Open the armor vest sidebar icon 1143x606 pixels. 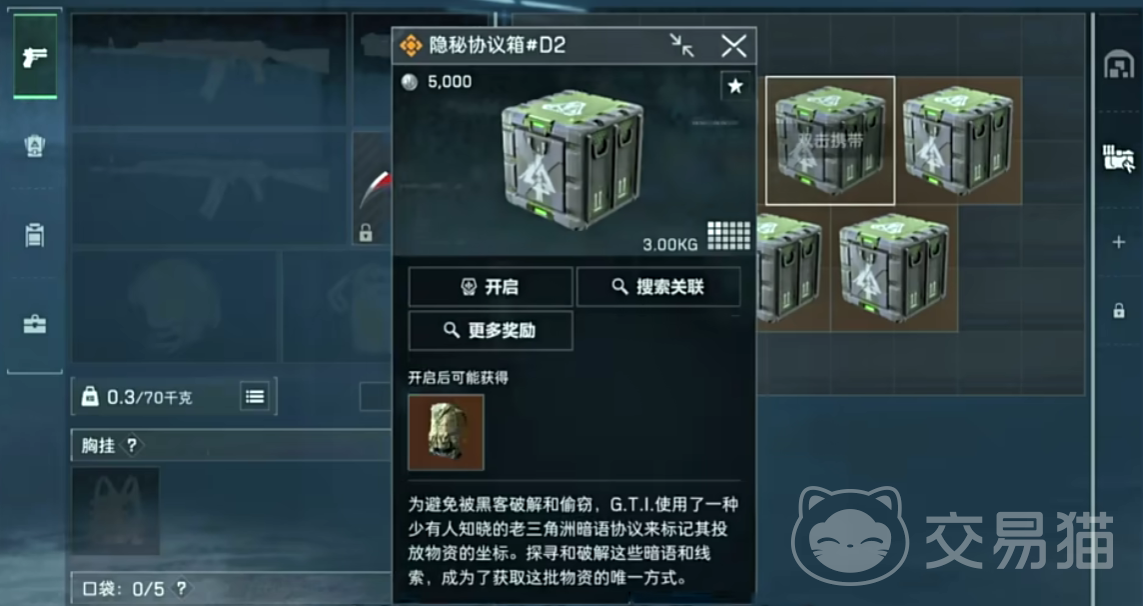tap(35, 147)
